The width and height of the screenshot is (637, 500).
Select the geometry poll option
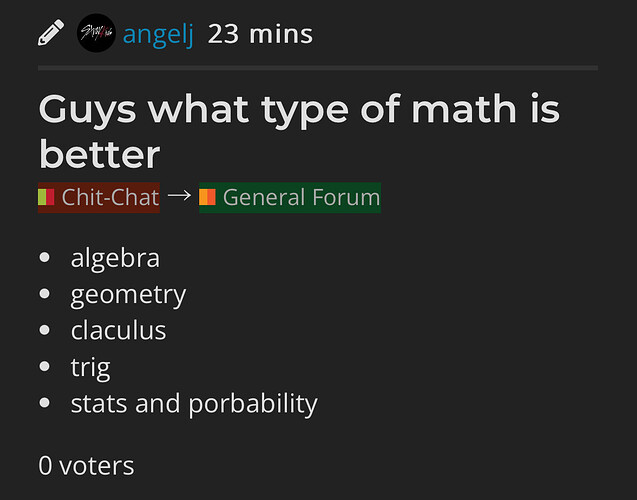128,295
